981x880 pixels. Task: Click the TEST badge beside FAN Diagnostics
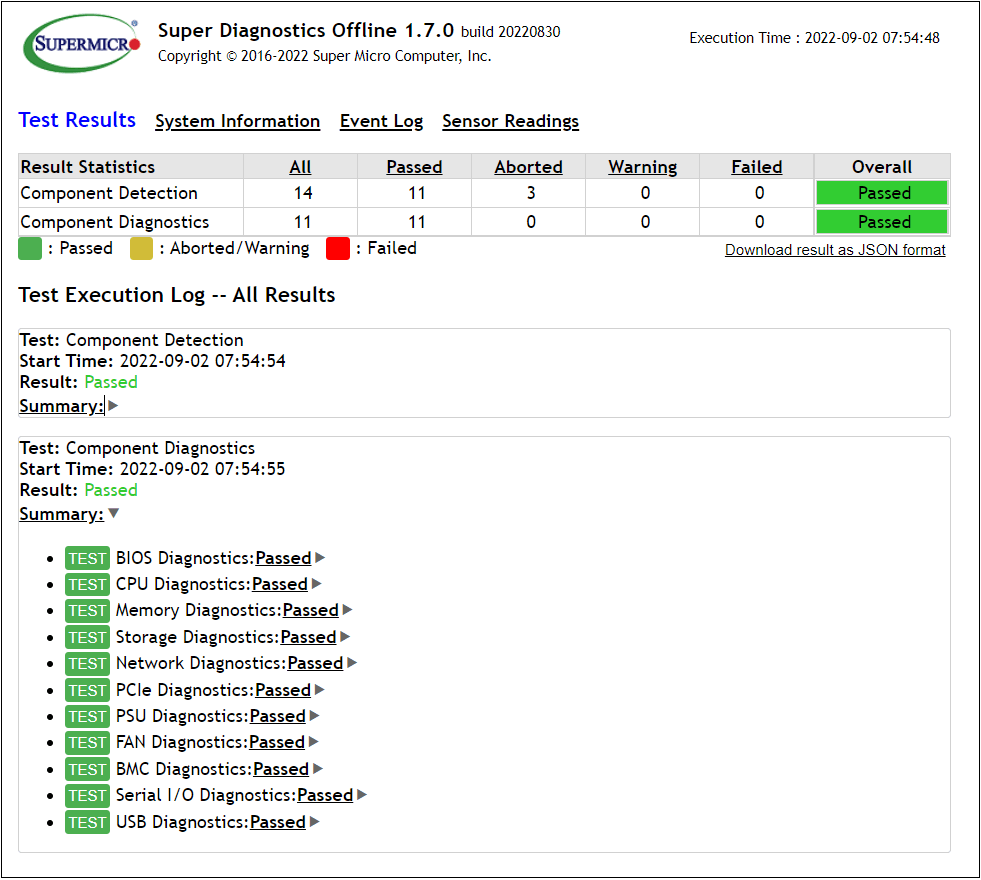point(87,743)
